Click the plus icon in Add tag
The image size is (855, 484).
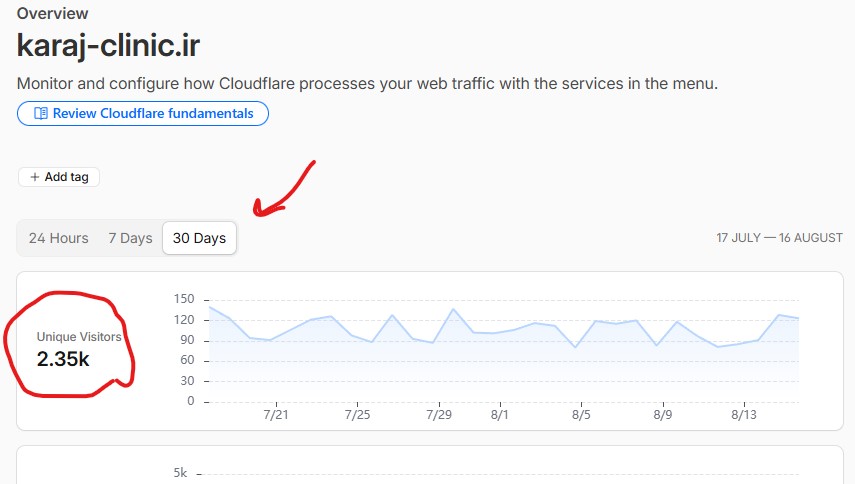35,177
